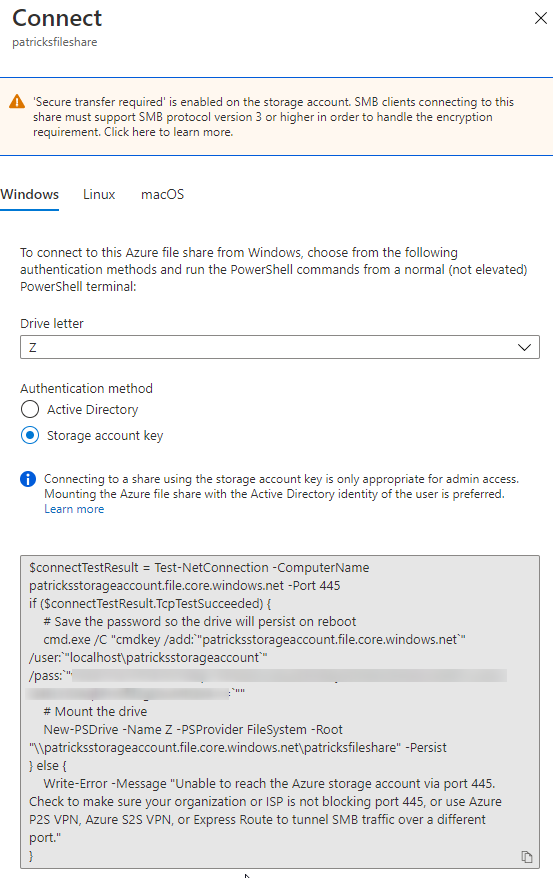Click the blue info icon
The width and height of the screenshot is (553, 878).
pyautogui.click(x=28, y=479)
